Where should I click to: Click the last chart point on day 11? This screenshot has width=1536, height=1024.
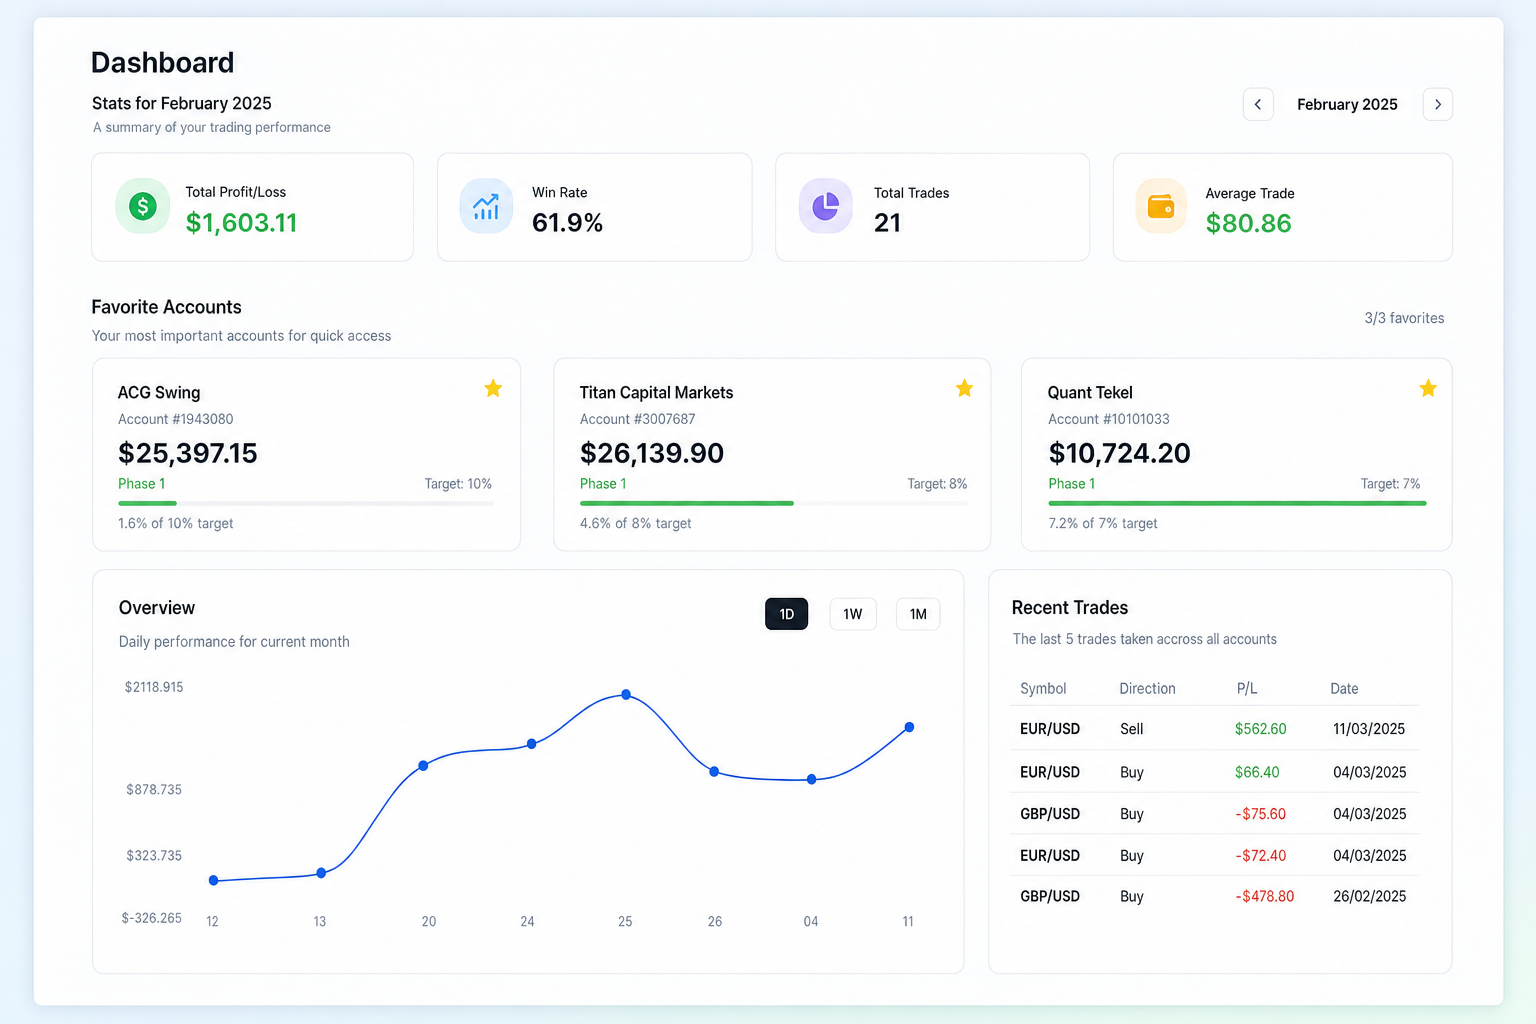(909, 727)
